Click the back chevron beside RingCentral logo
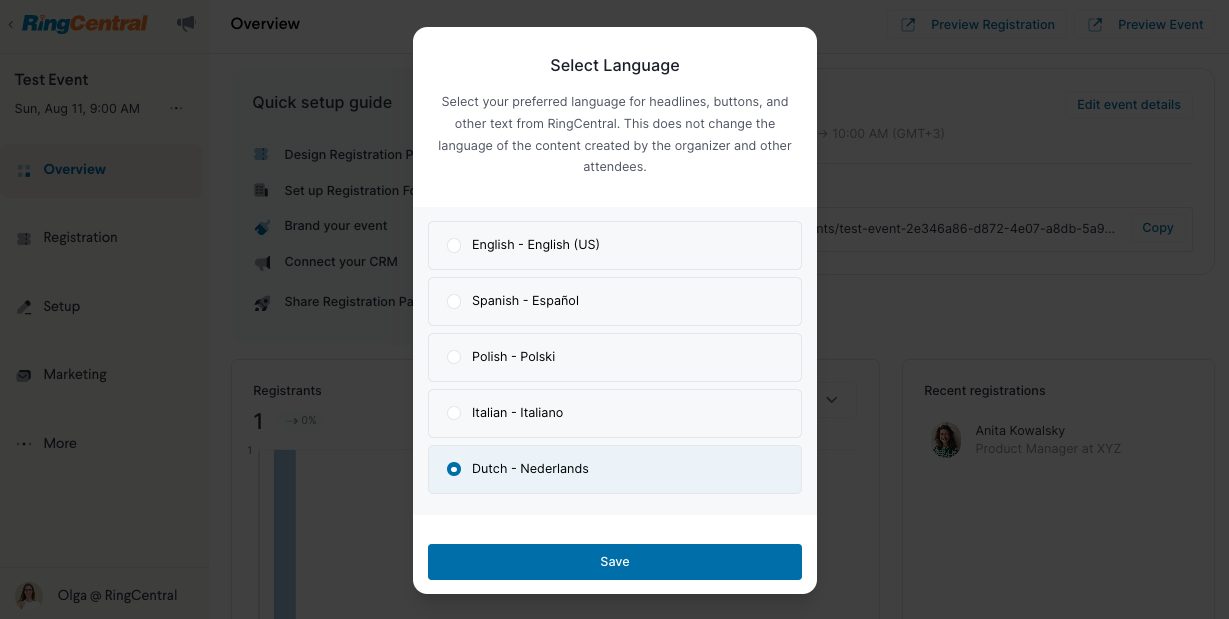 [10, 24]
